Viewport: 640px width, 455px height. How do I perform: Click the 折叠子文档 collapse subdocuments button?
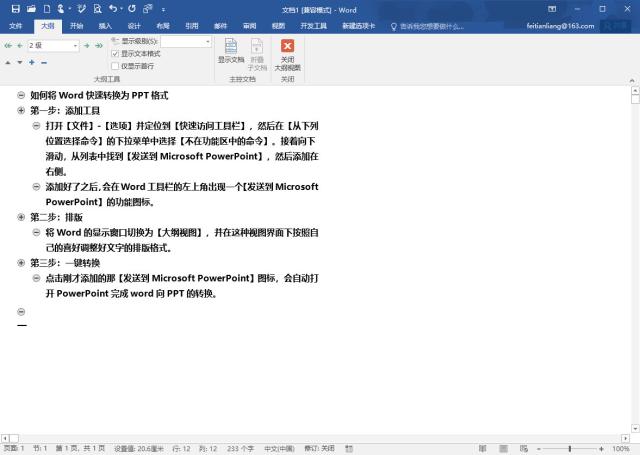click(x=257, y=55)
